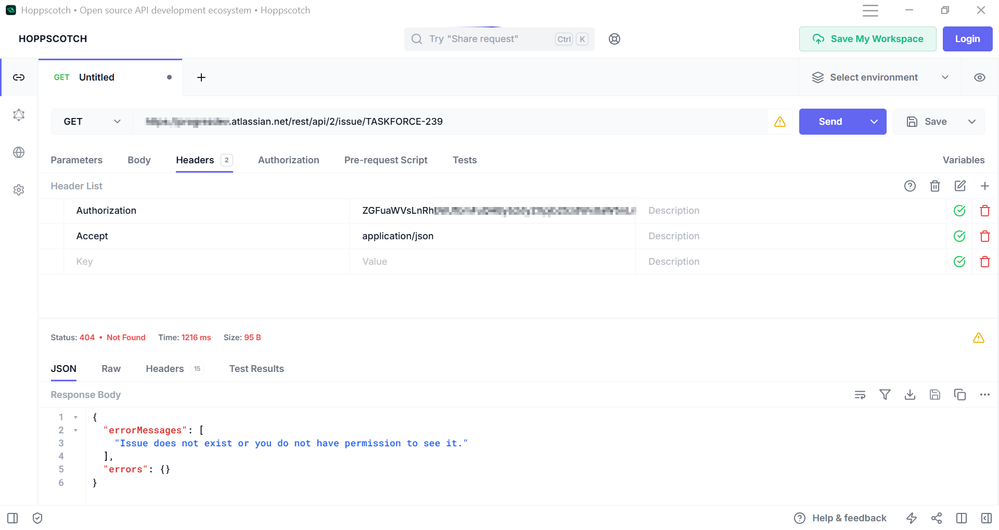
Task: Click Save My Workspace button
Action: click(x=868, y=39)
